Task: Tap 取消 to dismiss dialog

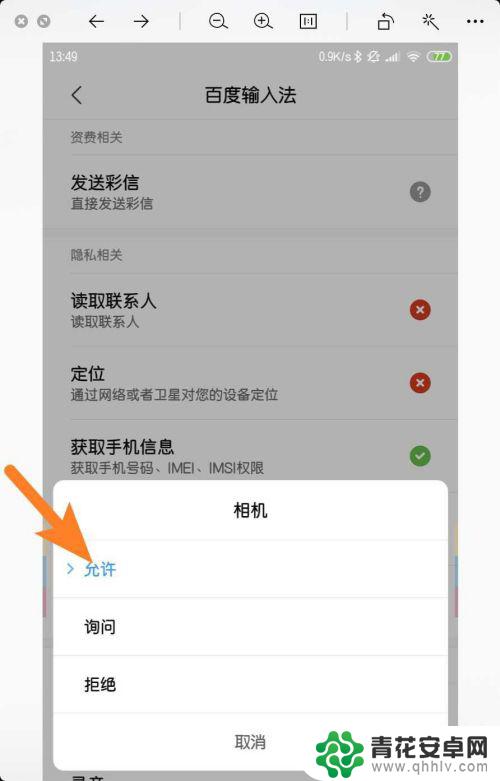Action: (250, 742)
